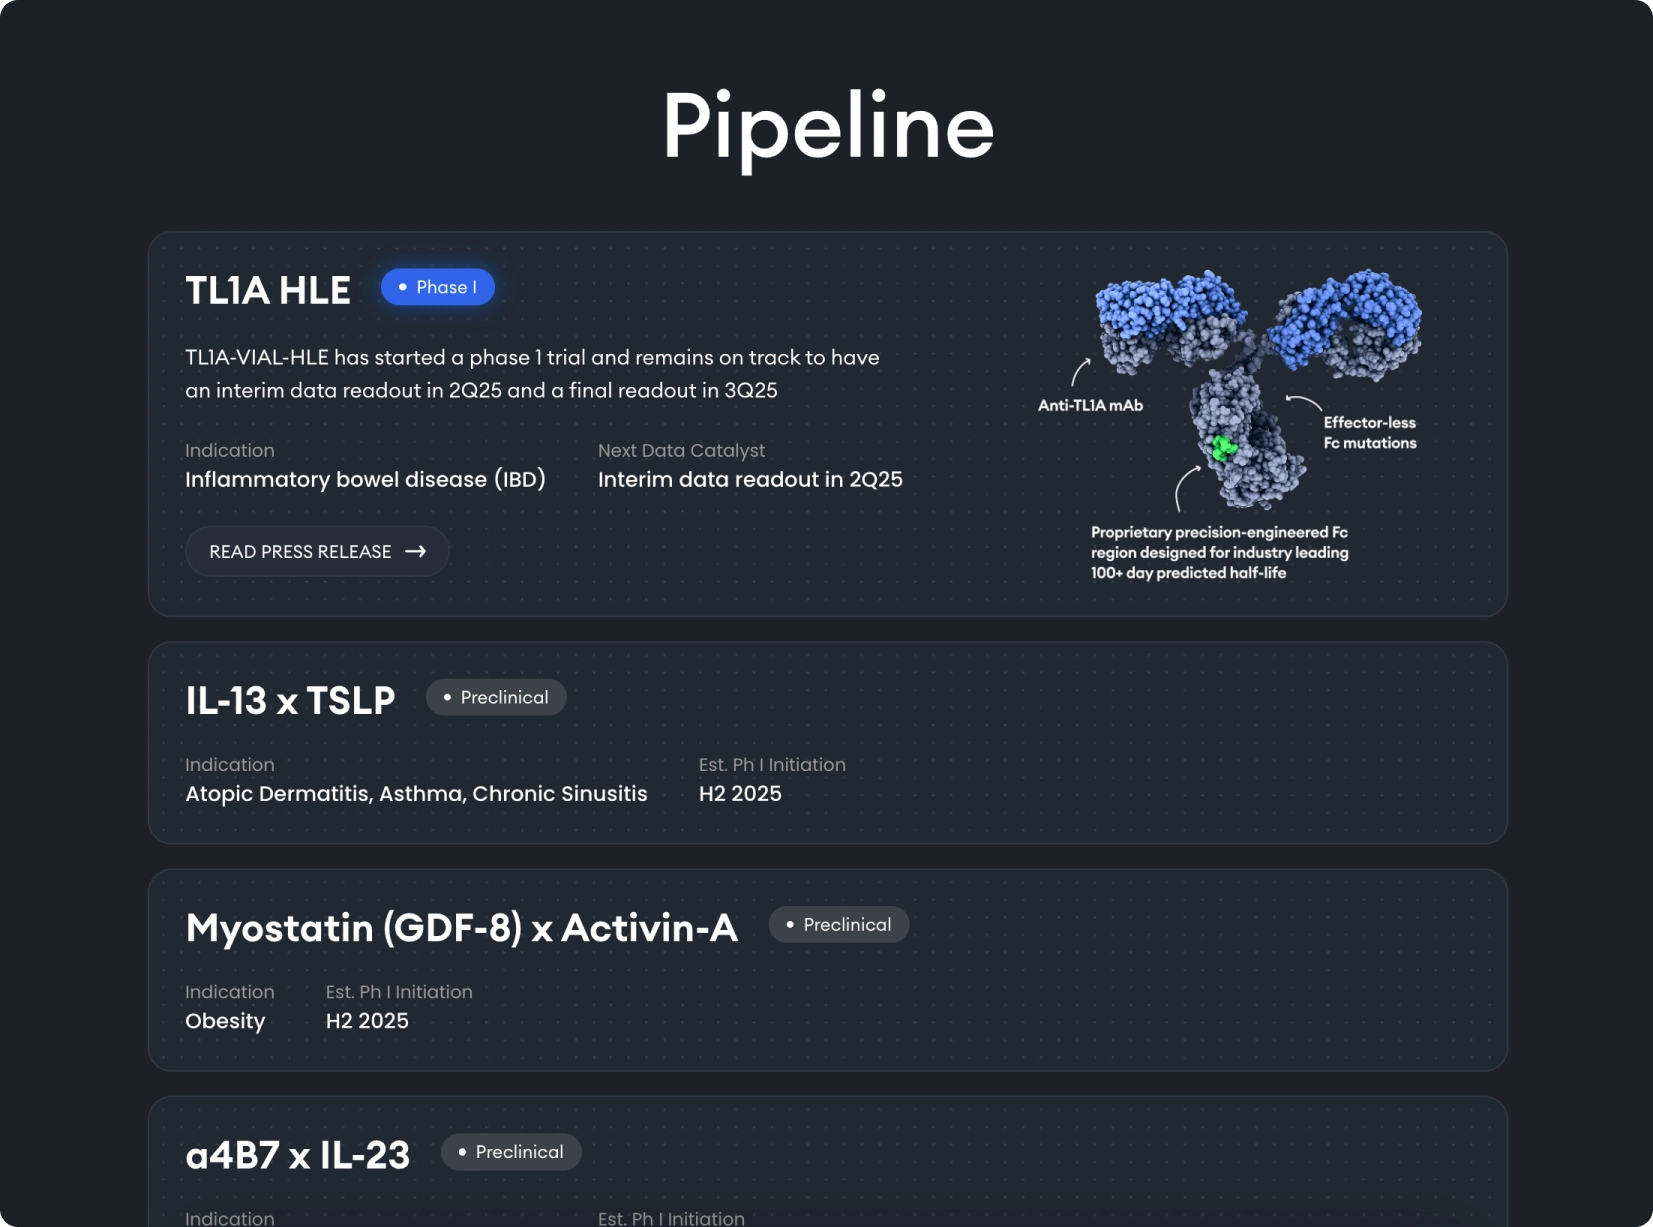Viewport: 1653px width, 1227px height.
Task: Click H2 2025 in the Myostatin card
Action: [367, 1021]
